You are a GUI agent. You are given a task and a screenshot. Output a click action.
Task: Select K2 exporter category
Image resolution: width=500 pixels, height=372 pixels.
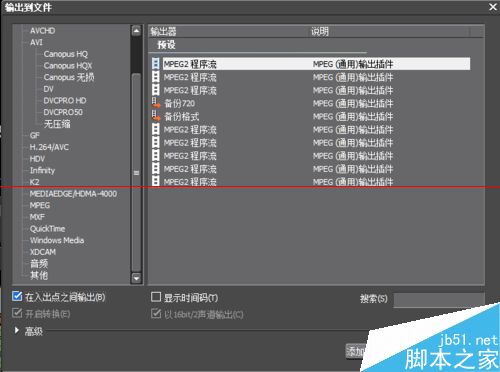click(34, 182)
